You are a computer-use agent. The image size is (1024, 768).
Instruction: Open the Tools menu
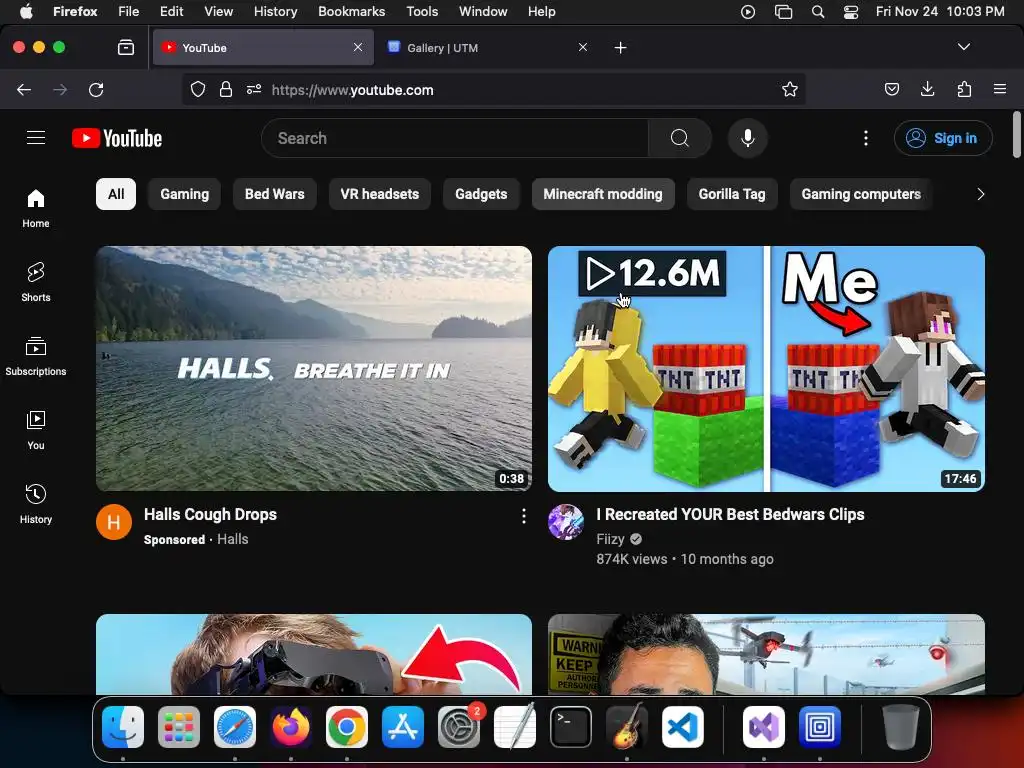(x=422, y=11)
